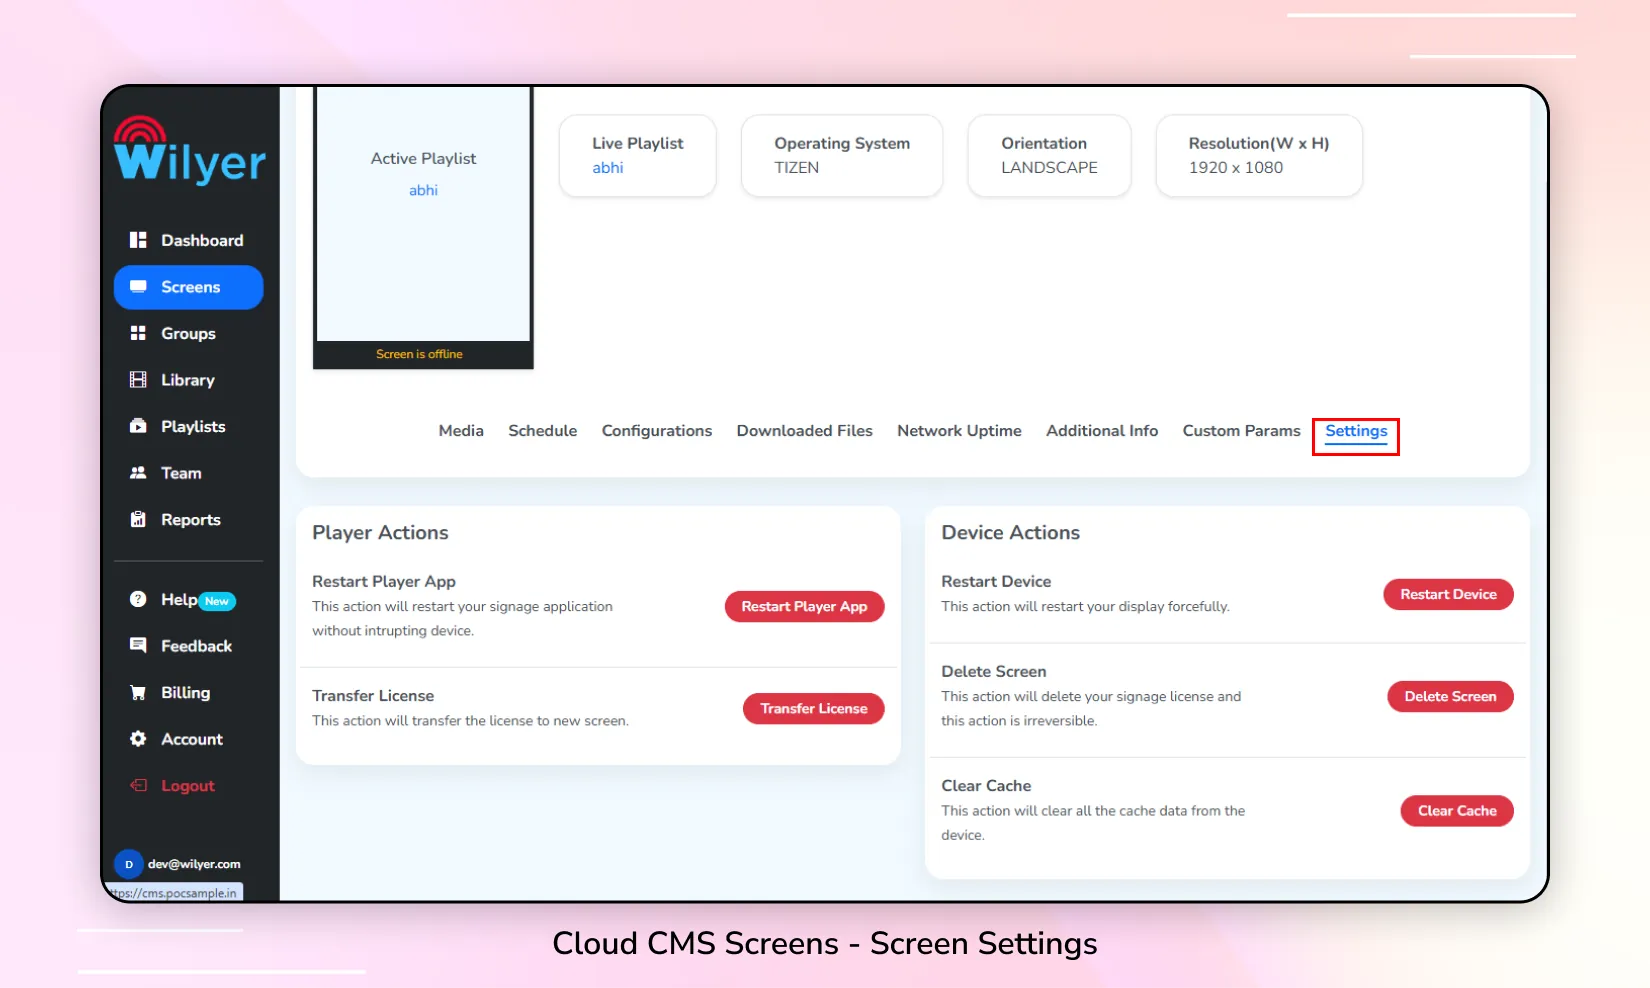The image size is (1650, 988).
Task: Click the Device Actions heading
Action: (1010, 532)
